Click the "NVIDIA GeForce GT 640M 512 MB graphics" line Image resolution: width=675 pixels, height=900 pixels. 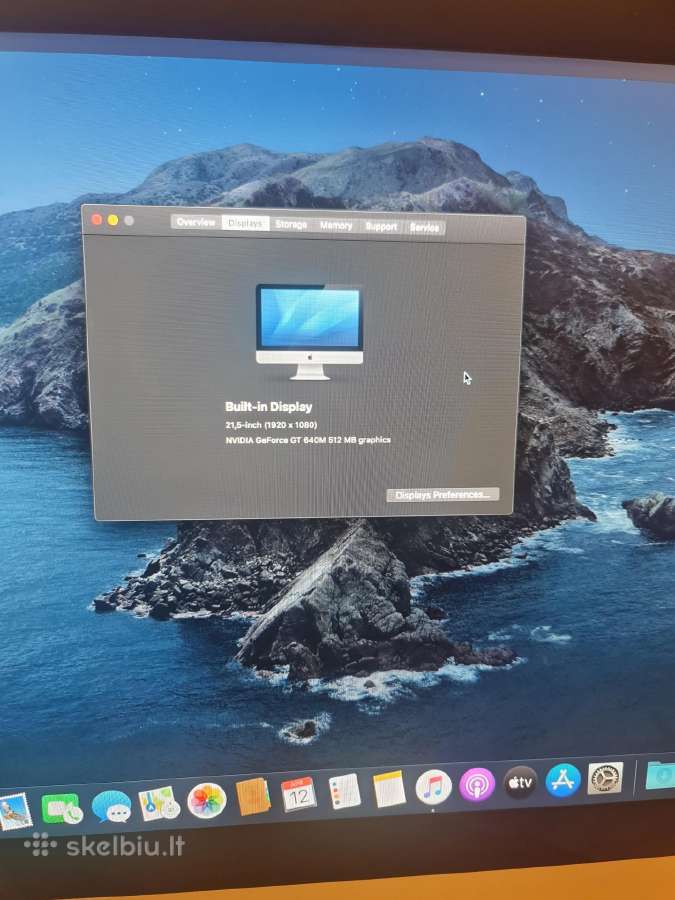click(308, 440)
